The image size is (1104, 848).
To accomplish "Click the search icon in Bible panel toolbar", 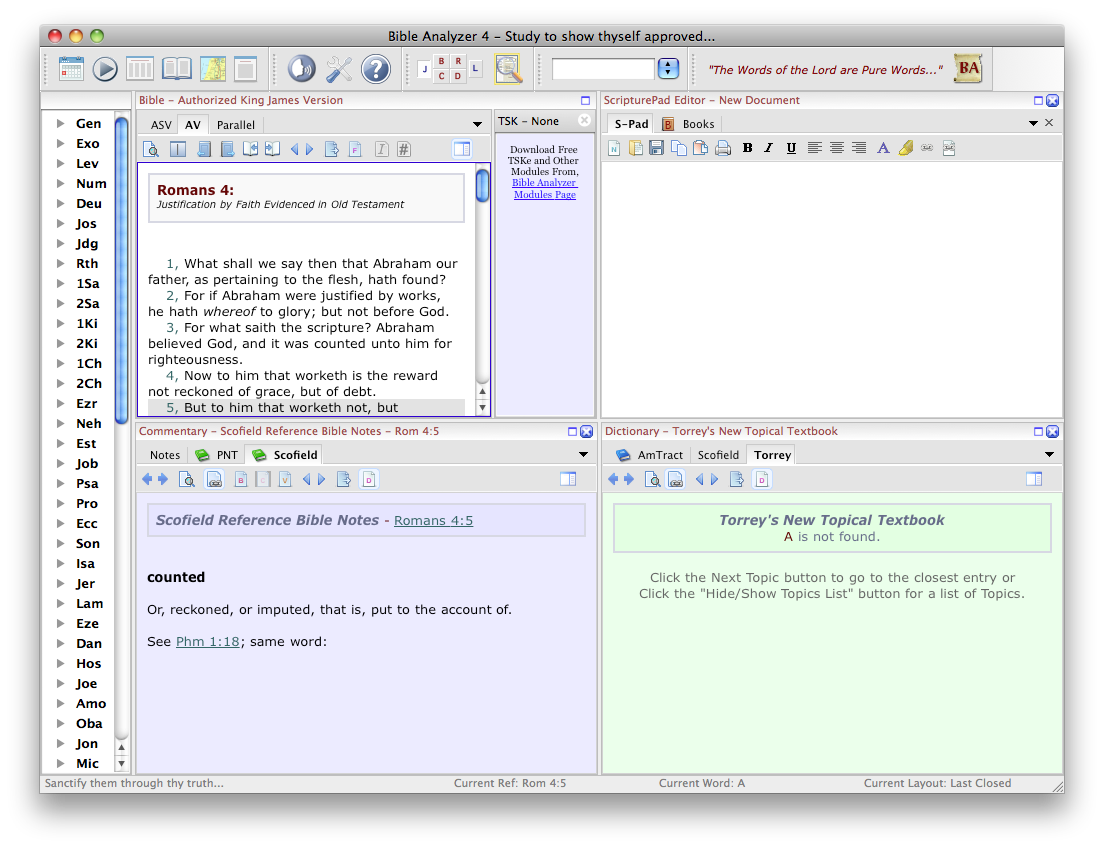I will (x=151, y=149).
